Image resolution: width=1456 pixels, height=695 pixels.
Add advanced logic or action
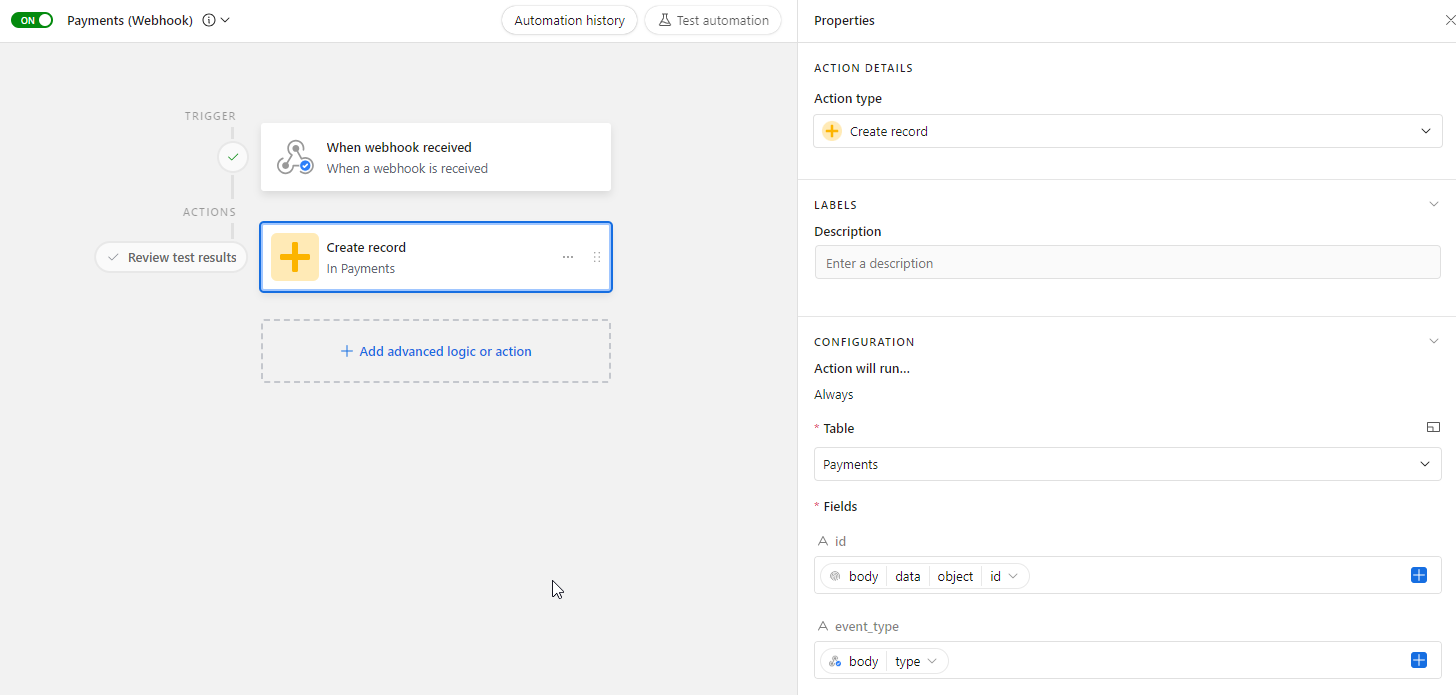point(436,351)
